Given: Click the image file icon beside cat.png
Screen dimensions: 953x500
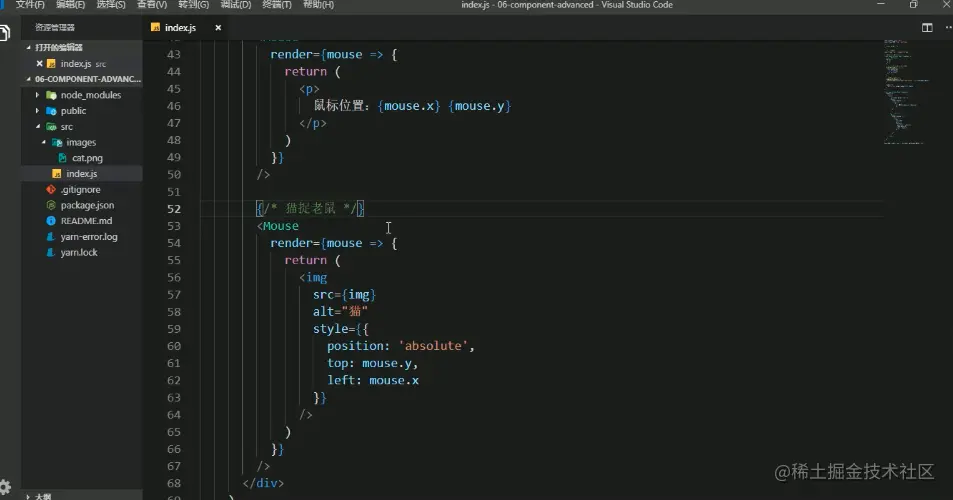Looking at the screenshot, I should (62, 158).
